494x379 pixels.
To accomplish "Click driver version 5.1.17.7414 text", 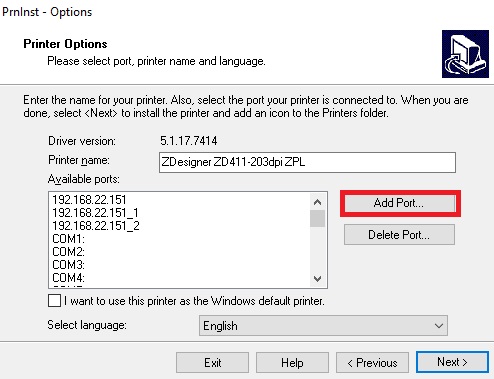I will (x=189, y=141).
